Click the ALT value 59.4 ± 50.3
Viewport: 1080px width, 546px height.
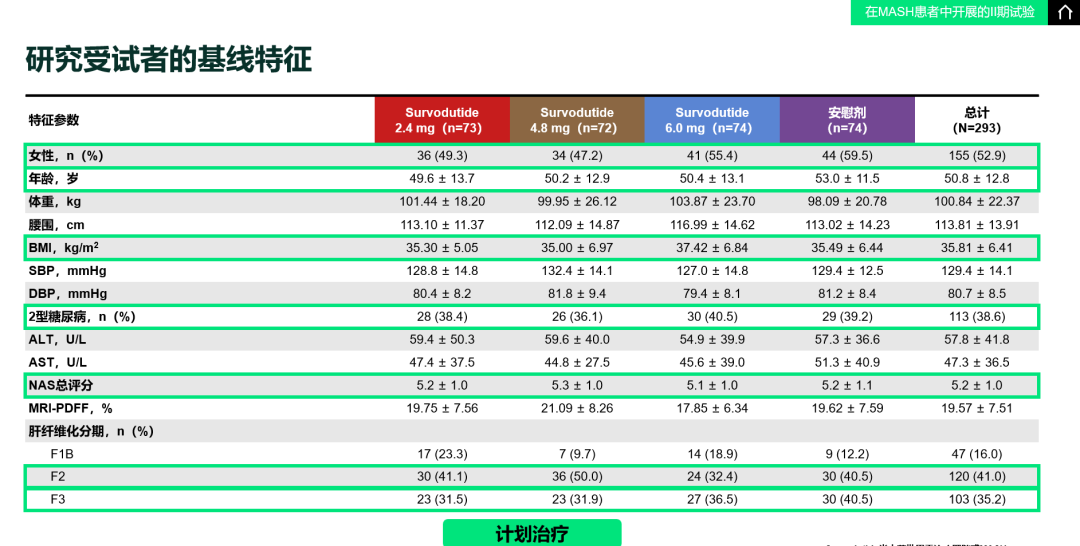pos(442,339)
